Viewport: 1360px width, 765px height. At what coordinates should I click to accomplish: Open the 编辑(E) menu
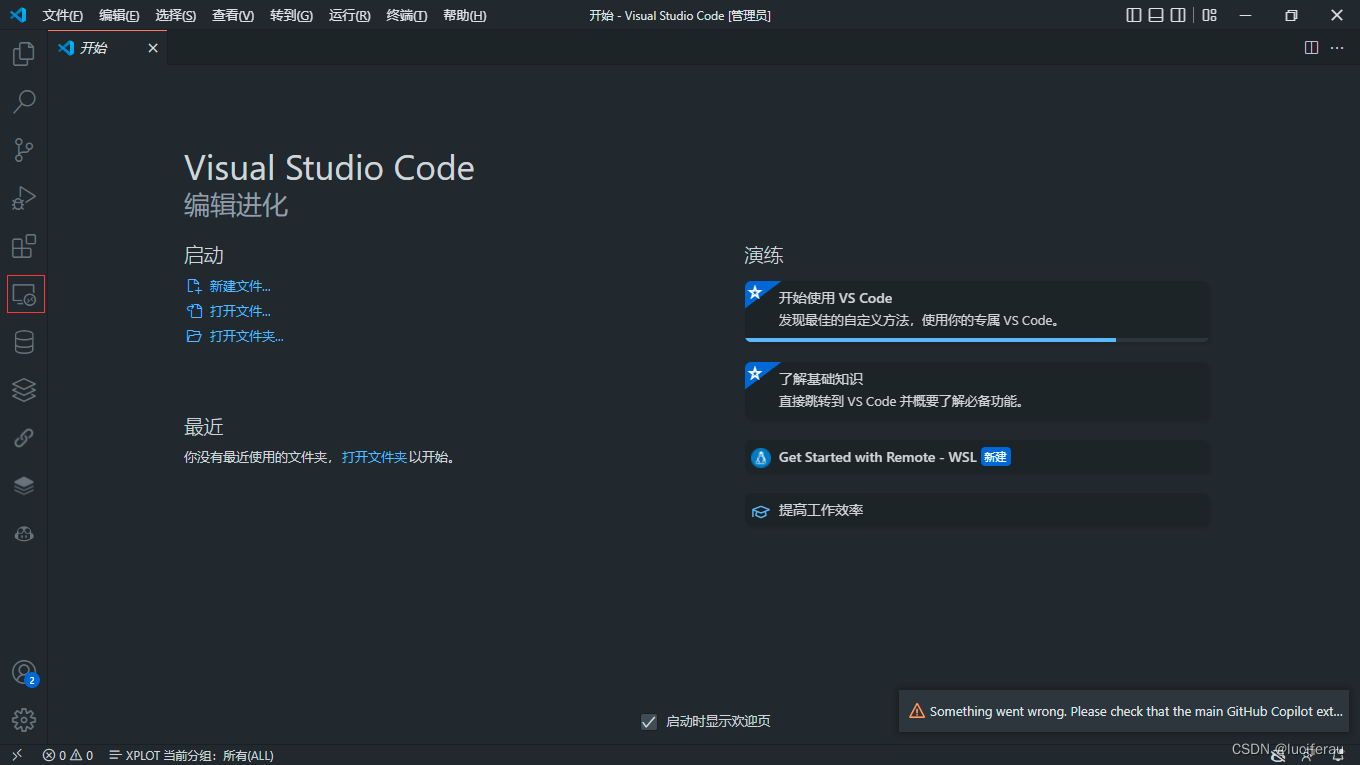[119, 15]
